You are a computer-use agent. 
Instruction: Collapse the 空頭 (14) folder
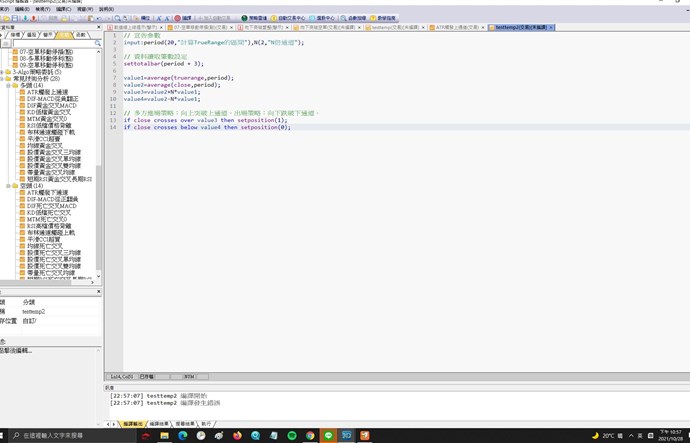11,185
